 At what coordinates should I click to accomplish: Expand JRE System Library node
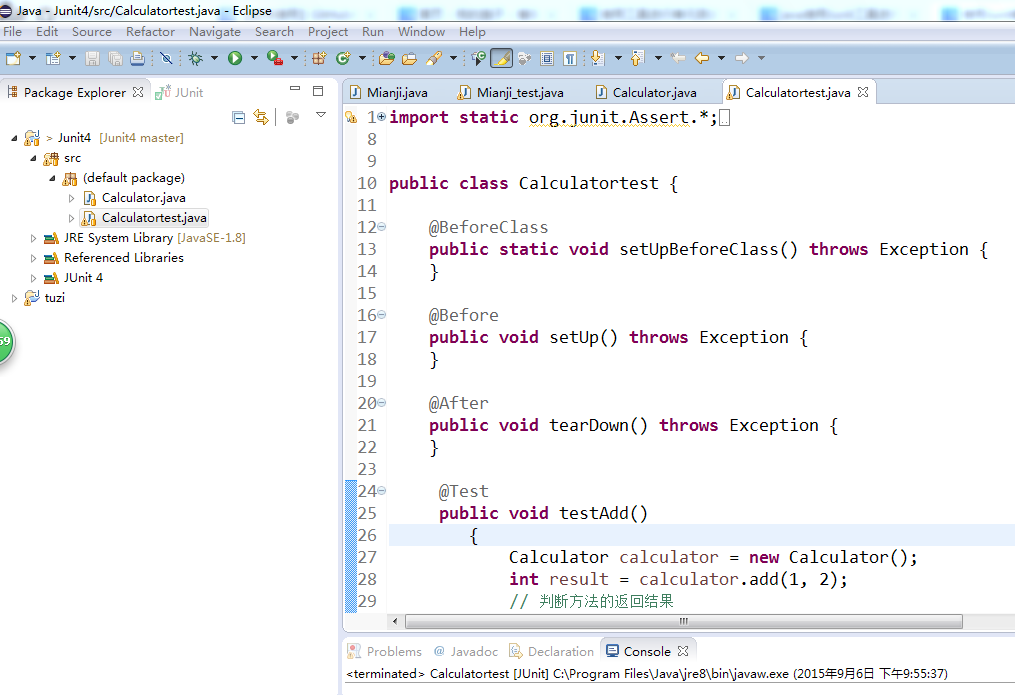pyautogui.click(x=34, y=238)
